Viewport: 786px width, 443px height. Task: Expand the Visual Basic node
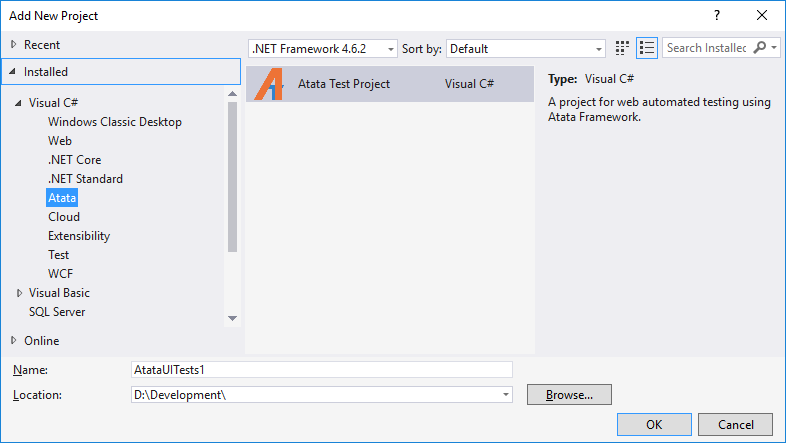pos(19,293)
